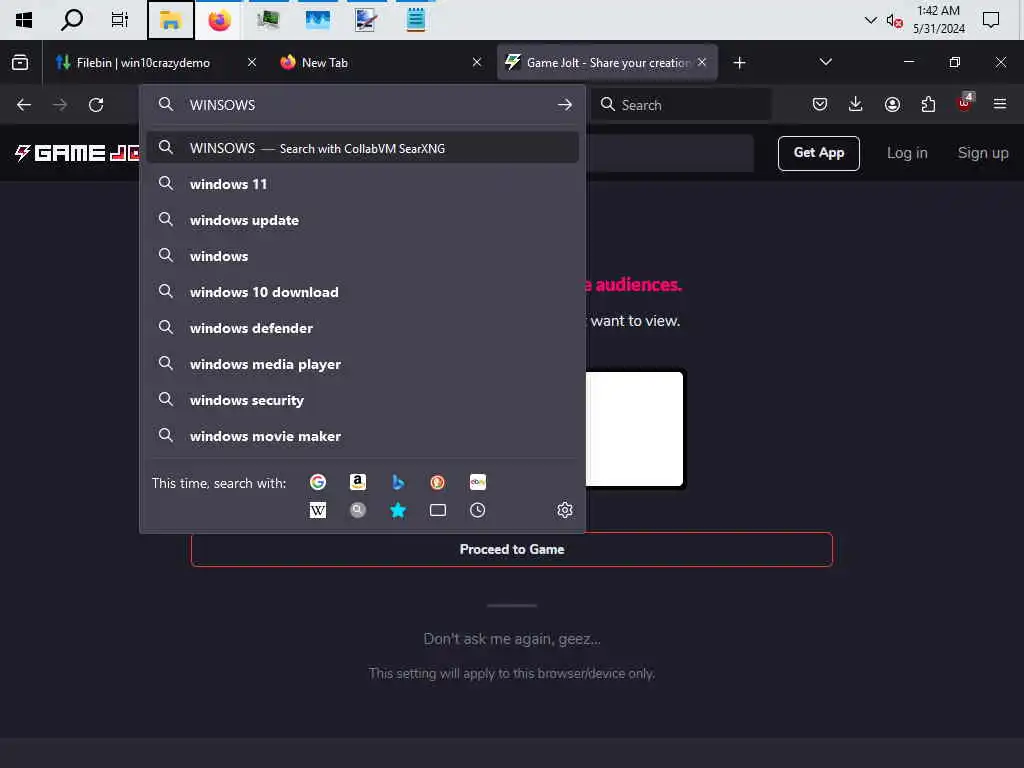Screen dimensions: 1024x768
Task: Go back to the previous page
Action: click(24, 104)
